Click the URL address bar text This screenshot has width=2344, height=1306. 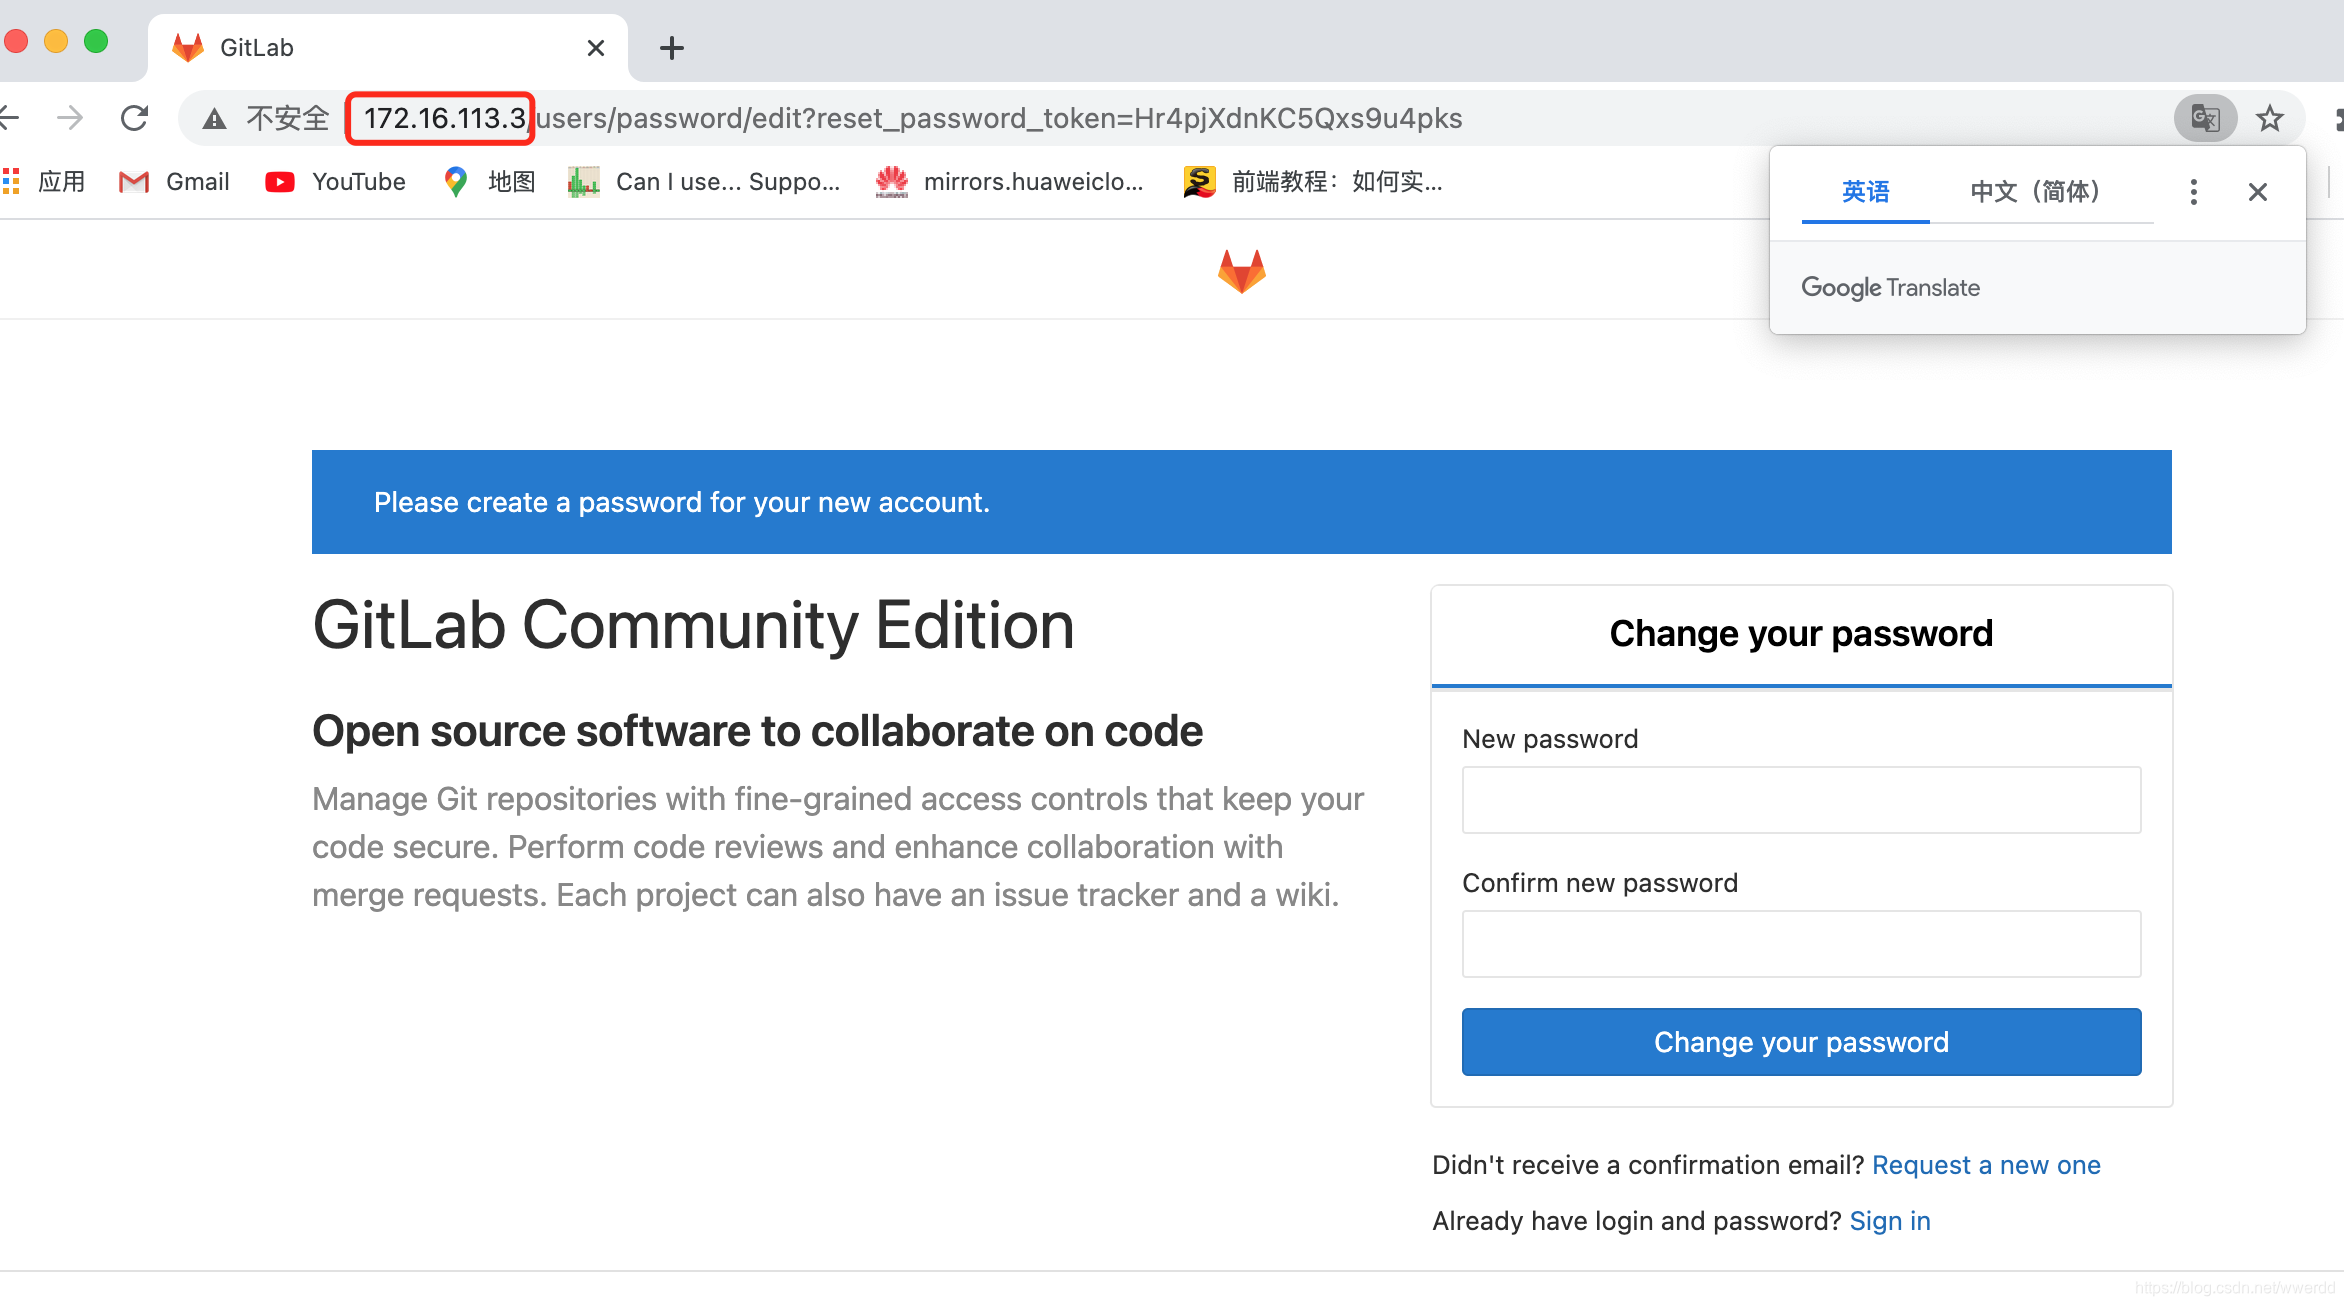(x=912, y=119)
